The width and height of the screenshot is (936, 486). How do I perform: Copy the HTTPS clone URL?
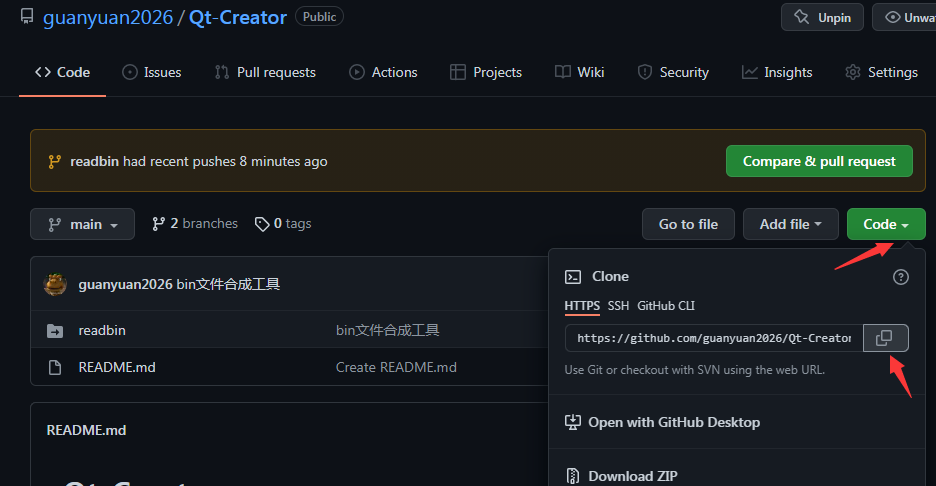click(885, 338)
